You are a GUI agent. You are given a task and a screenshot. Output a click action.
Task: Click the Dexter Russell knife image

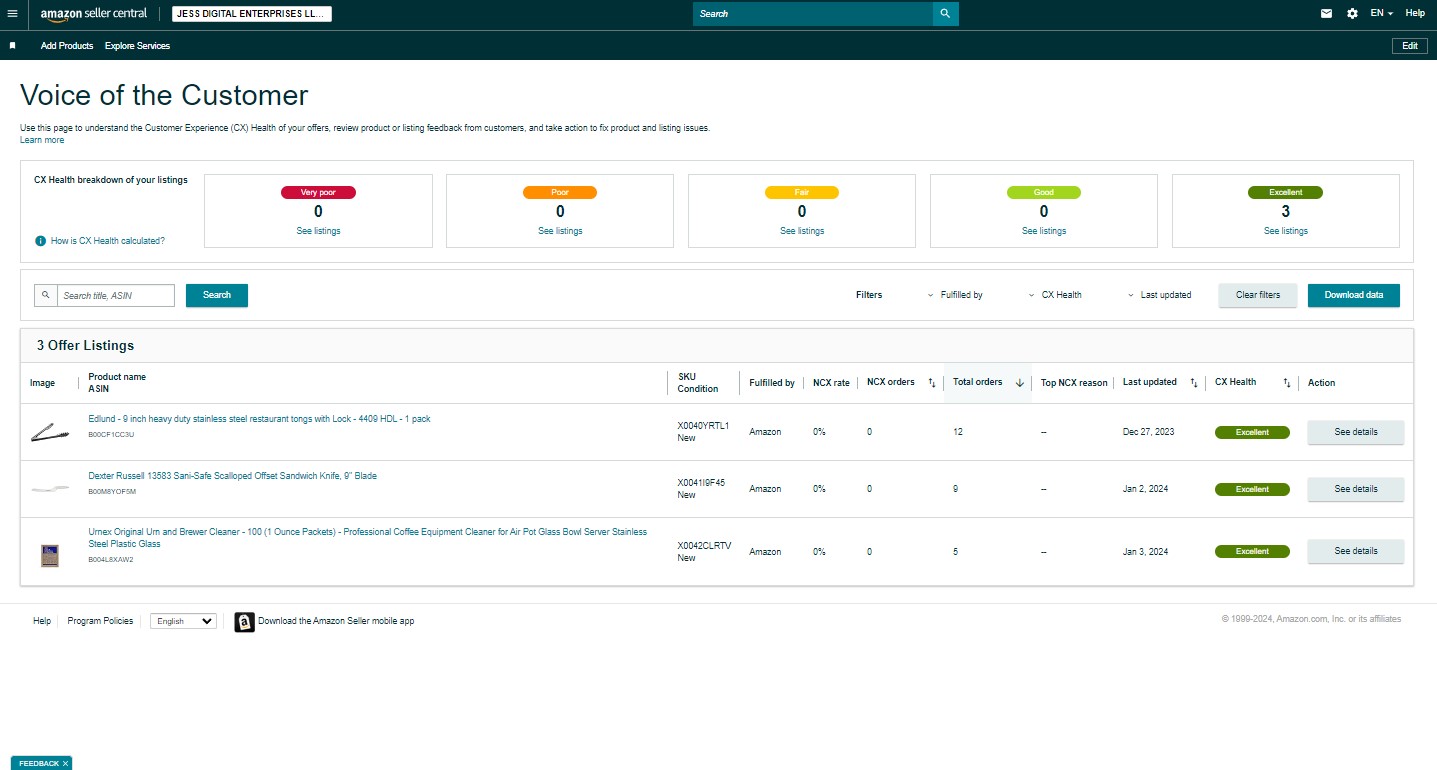[48, 489]
